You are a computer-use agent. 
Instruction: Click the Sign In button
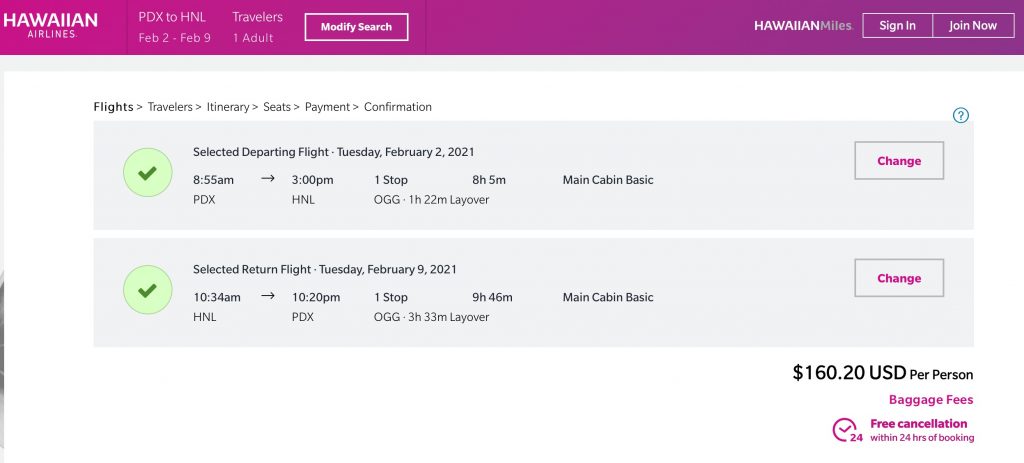coord(897,26)
